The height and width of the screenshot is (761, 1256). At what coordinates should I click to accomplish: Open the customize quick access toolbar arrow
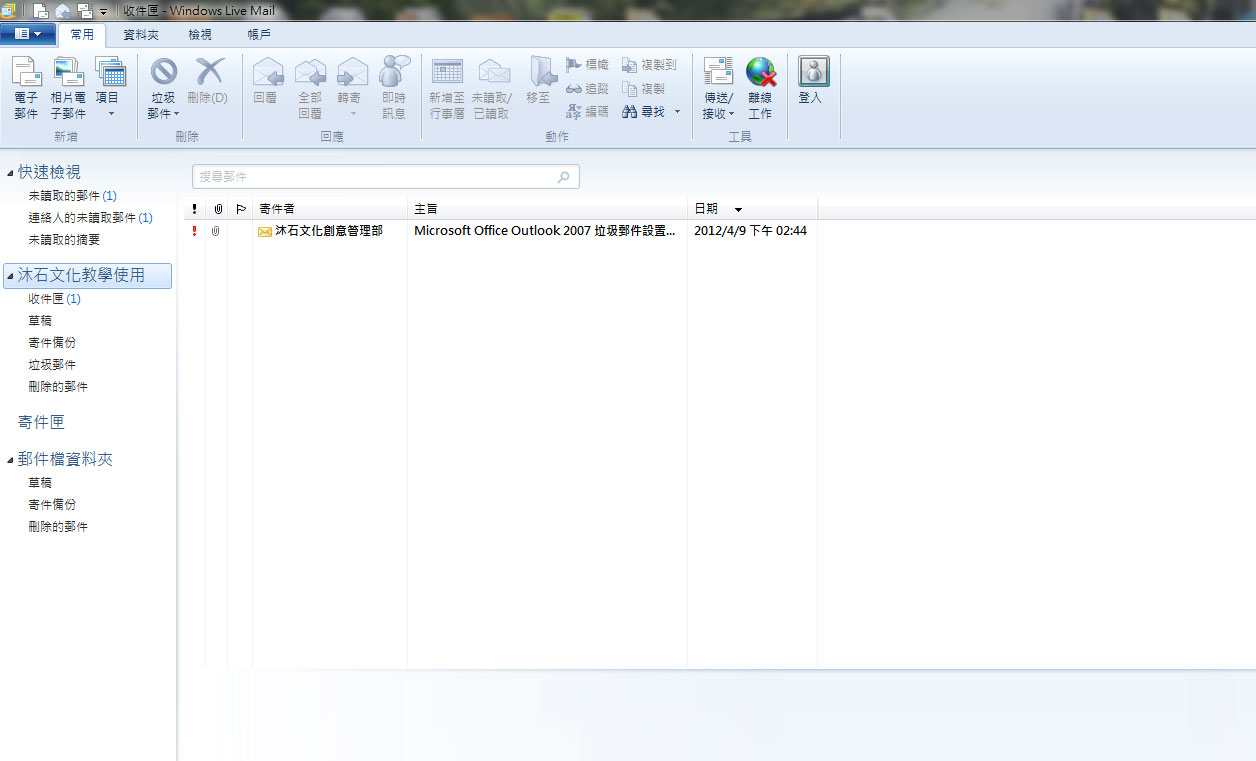coord(103,12)
